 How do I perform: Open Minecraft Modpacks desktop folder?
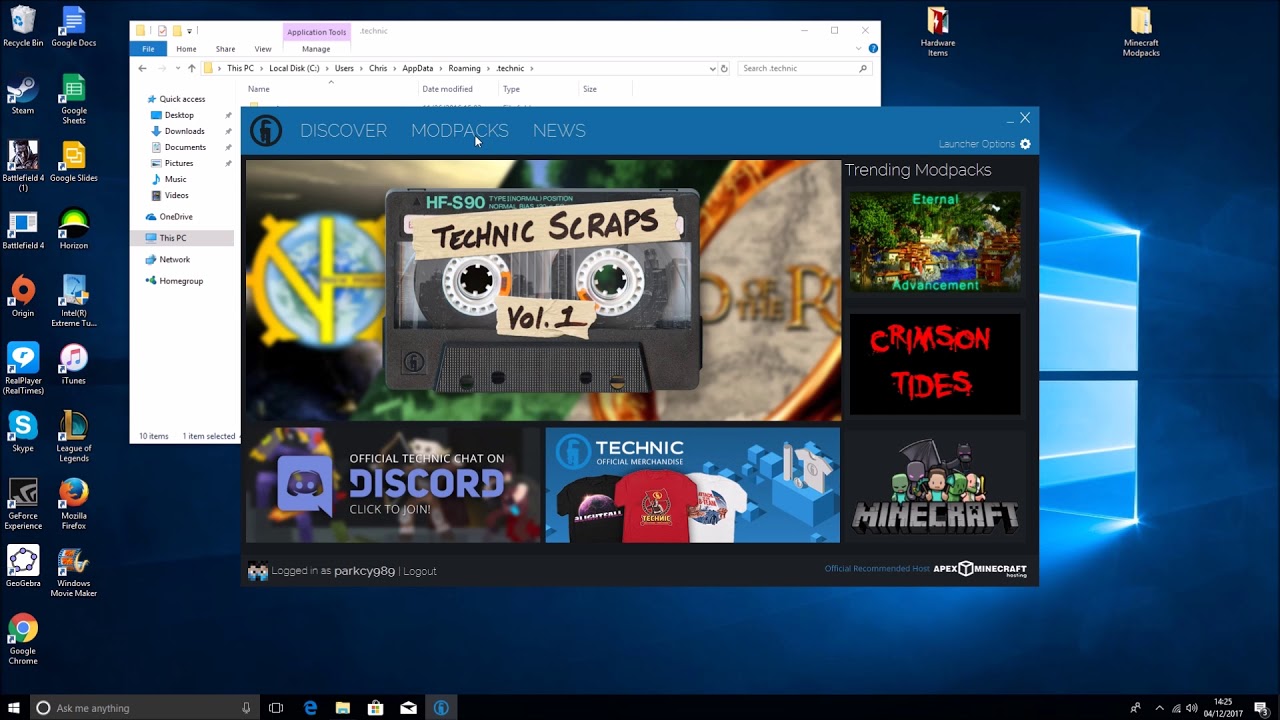click(x=1141, y=32)
